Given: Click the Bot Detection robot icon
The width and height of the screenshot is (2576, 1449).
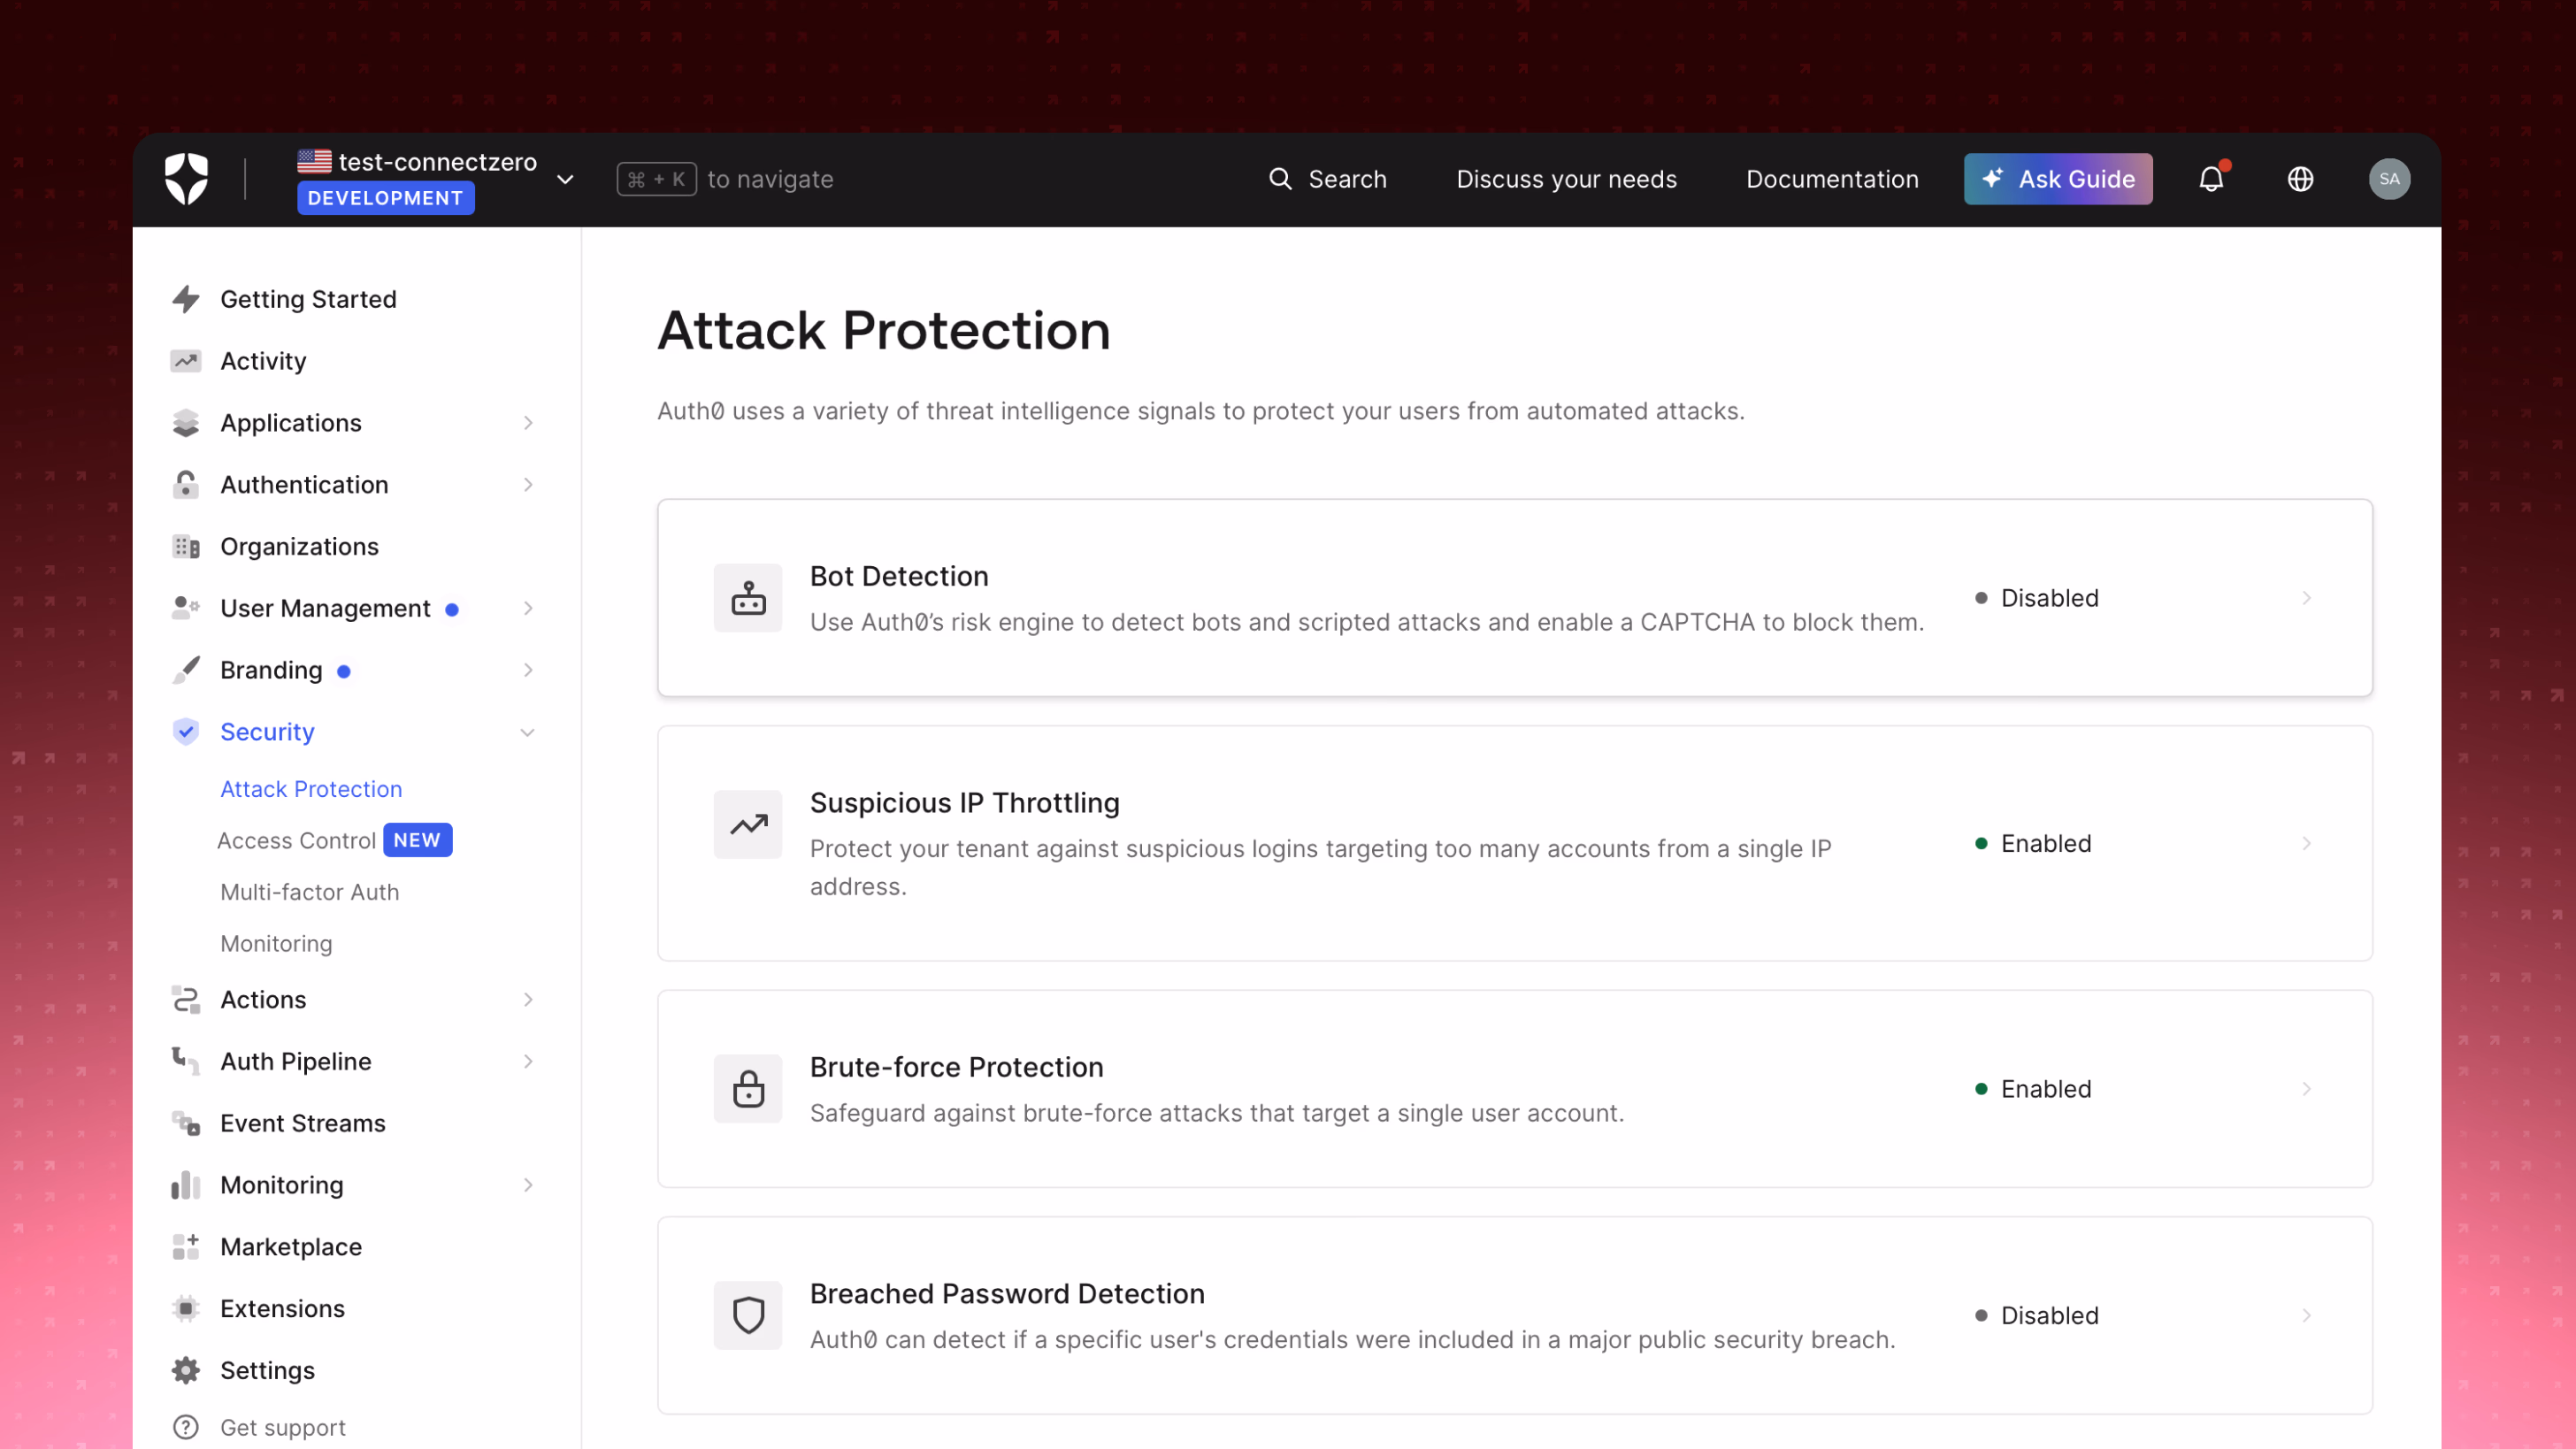Looking at the screenshot, I should point(748,598).
